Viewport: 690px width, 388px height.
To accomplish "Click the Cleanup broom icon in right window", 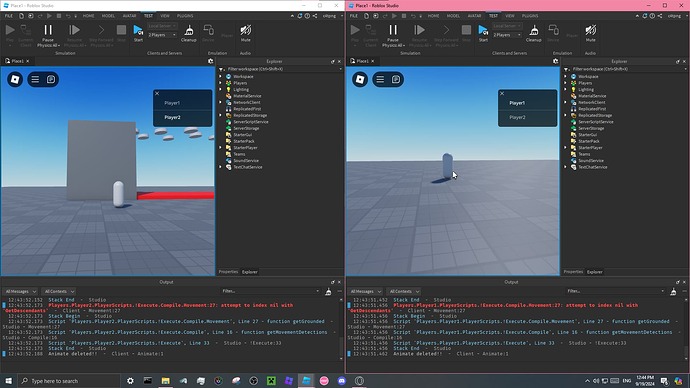I will [x=534, y=33].
